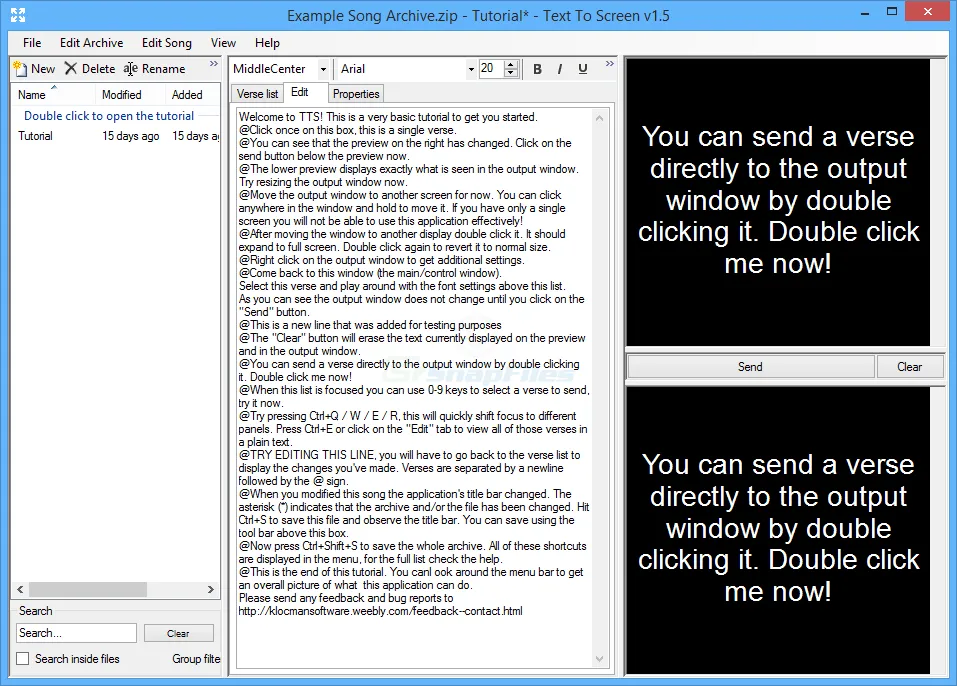
Task: Open the Arial font dropdown
Action: tap(471, 69)
